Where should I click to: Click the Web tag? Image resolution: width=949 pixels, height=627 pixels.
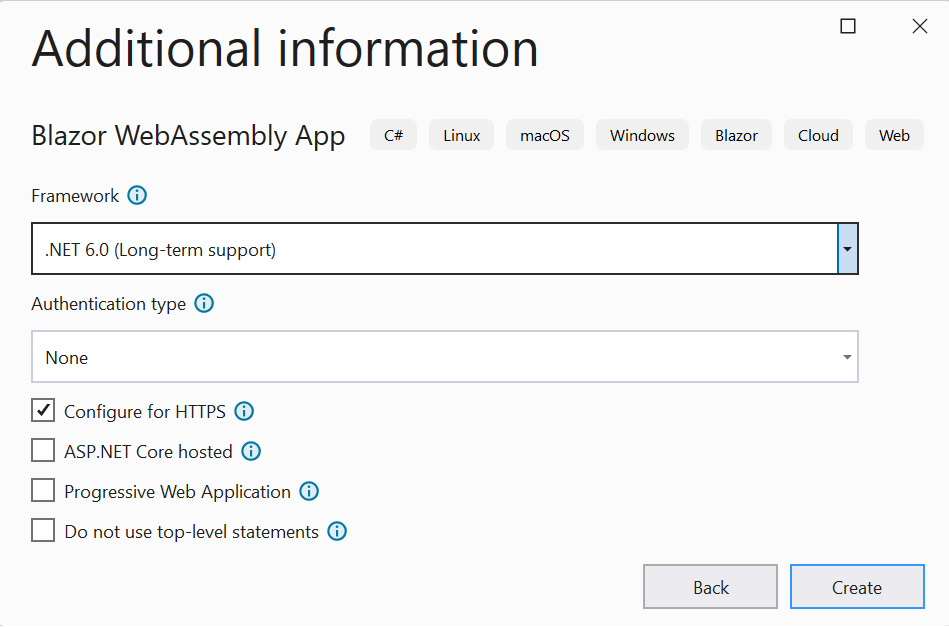coord(895,135)
